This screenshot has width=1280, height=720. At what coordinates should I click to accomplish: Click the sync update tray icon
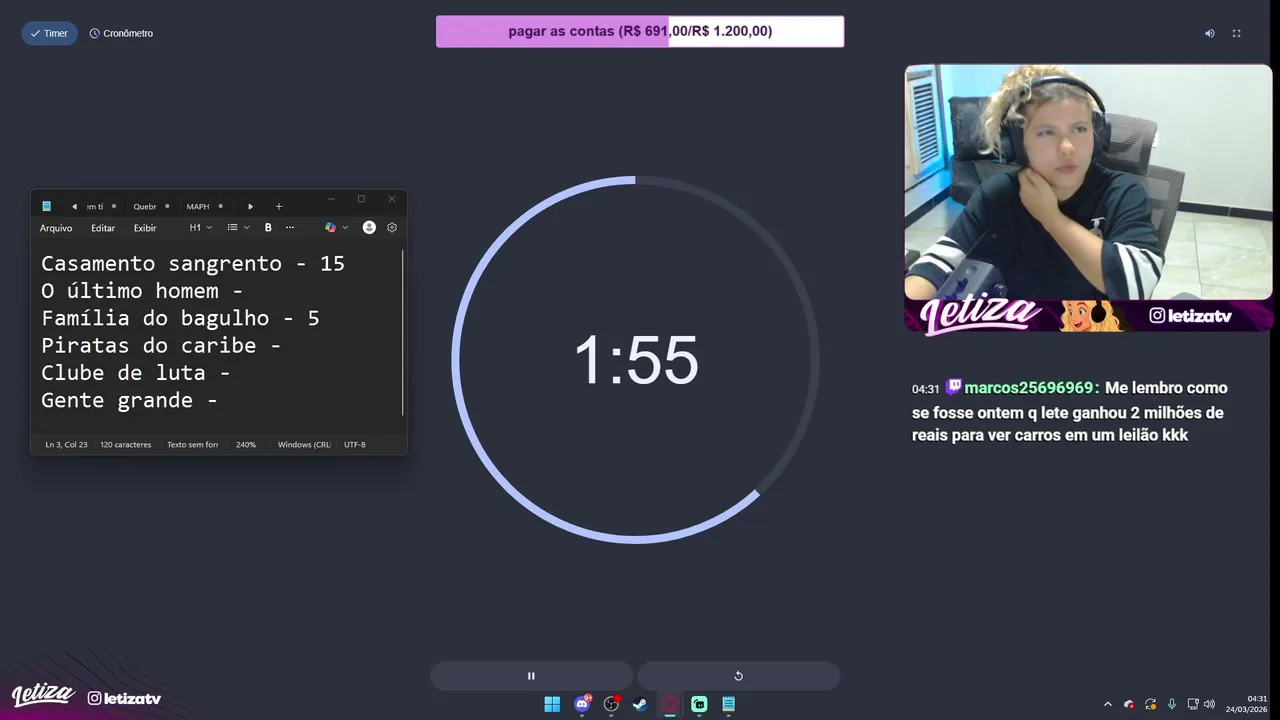[x=1151, y=704]
